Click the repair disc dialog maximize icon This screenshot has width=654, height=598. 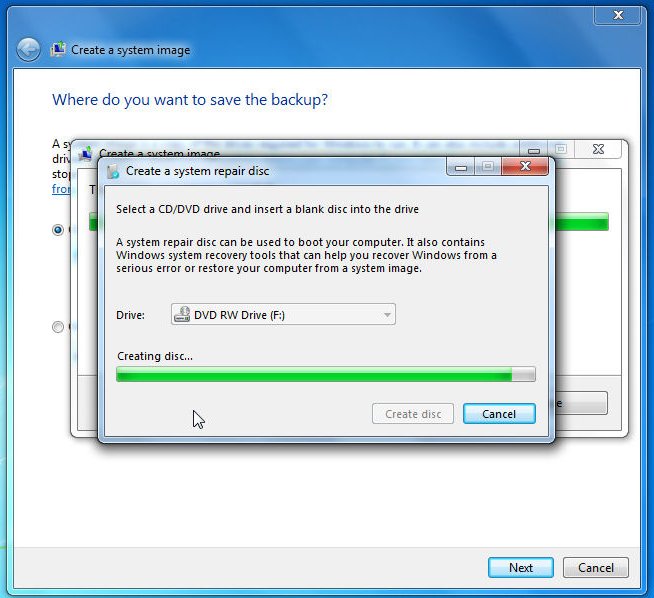pyautogui.click(x=488, y=167)
